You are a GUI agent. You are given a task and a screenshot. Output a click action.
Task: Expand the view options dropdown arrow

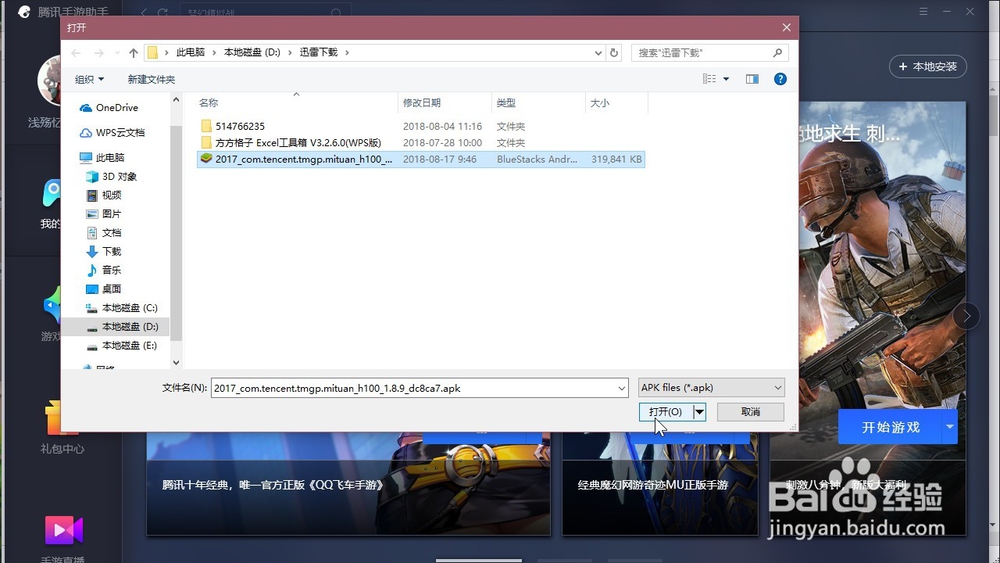[x=726, y=79]
